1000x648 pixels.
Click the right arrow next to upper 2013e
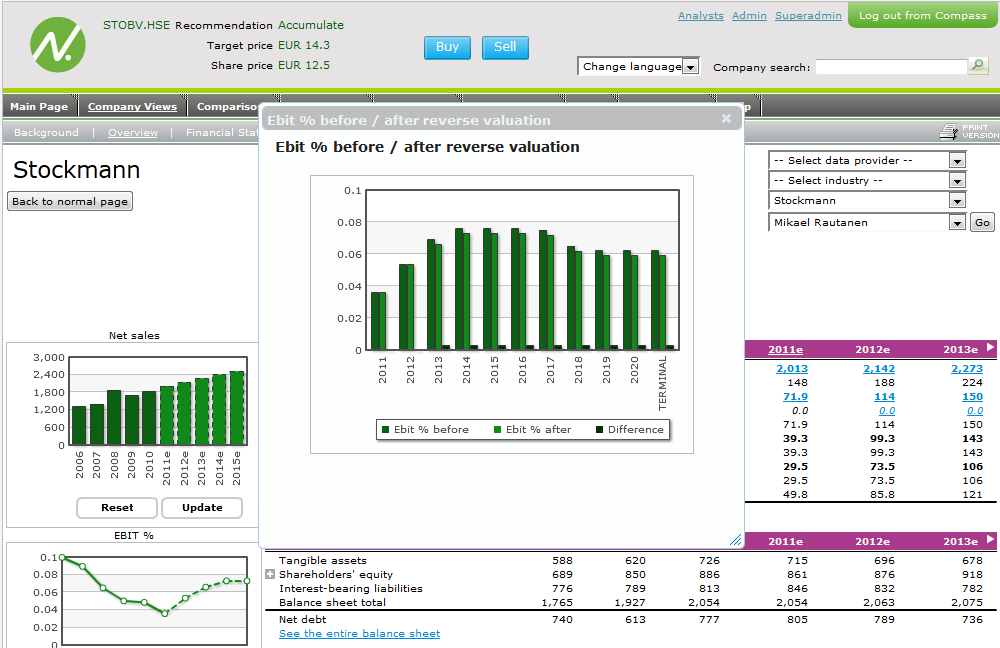tap(990, 348)
